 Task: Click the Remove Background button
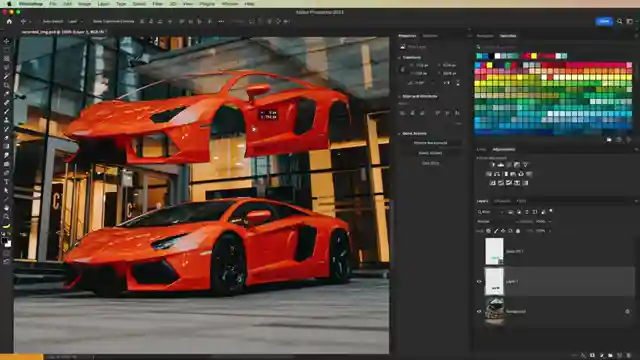point(430,143)
